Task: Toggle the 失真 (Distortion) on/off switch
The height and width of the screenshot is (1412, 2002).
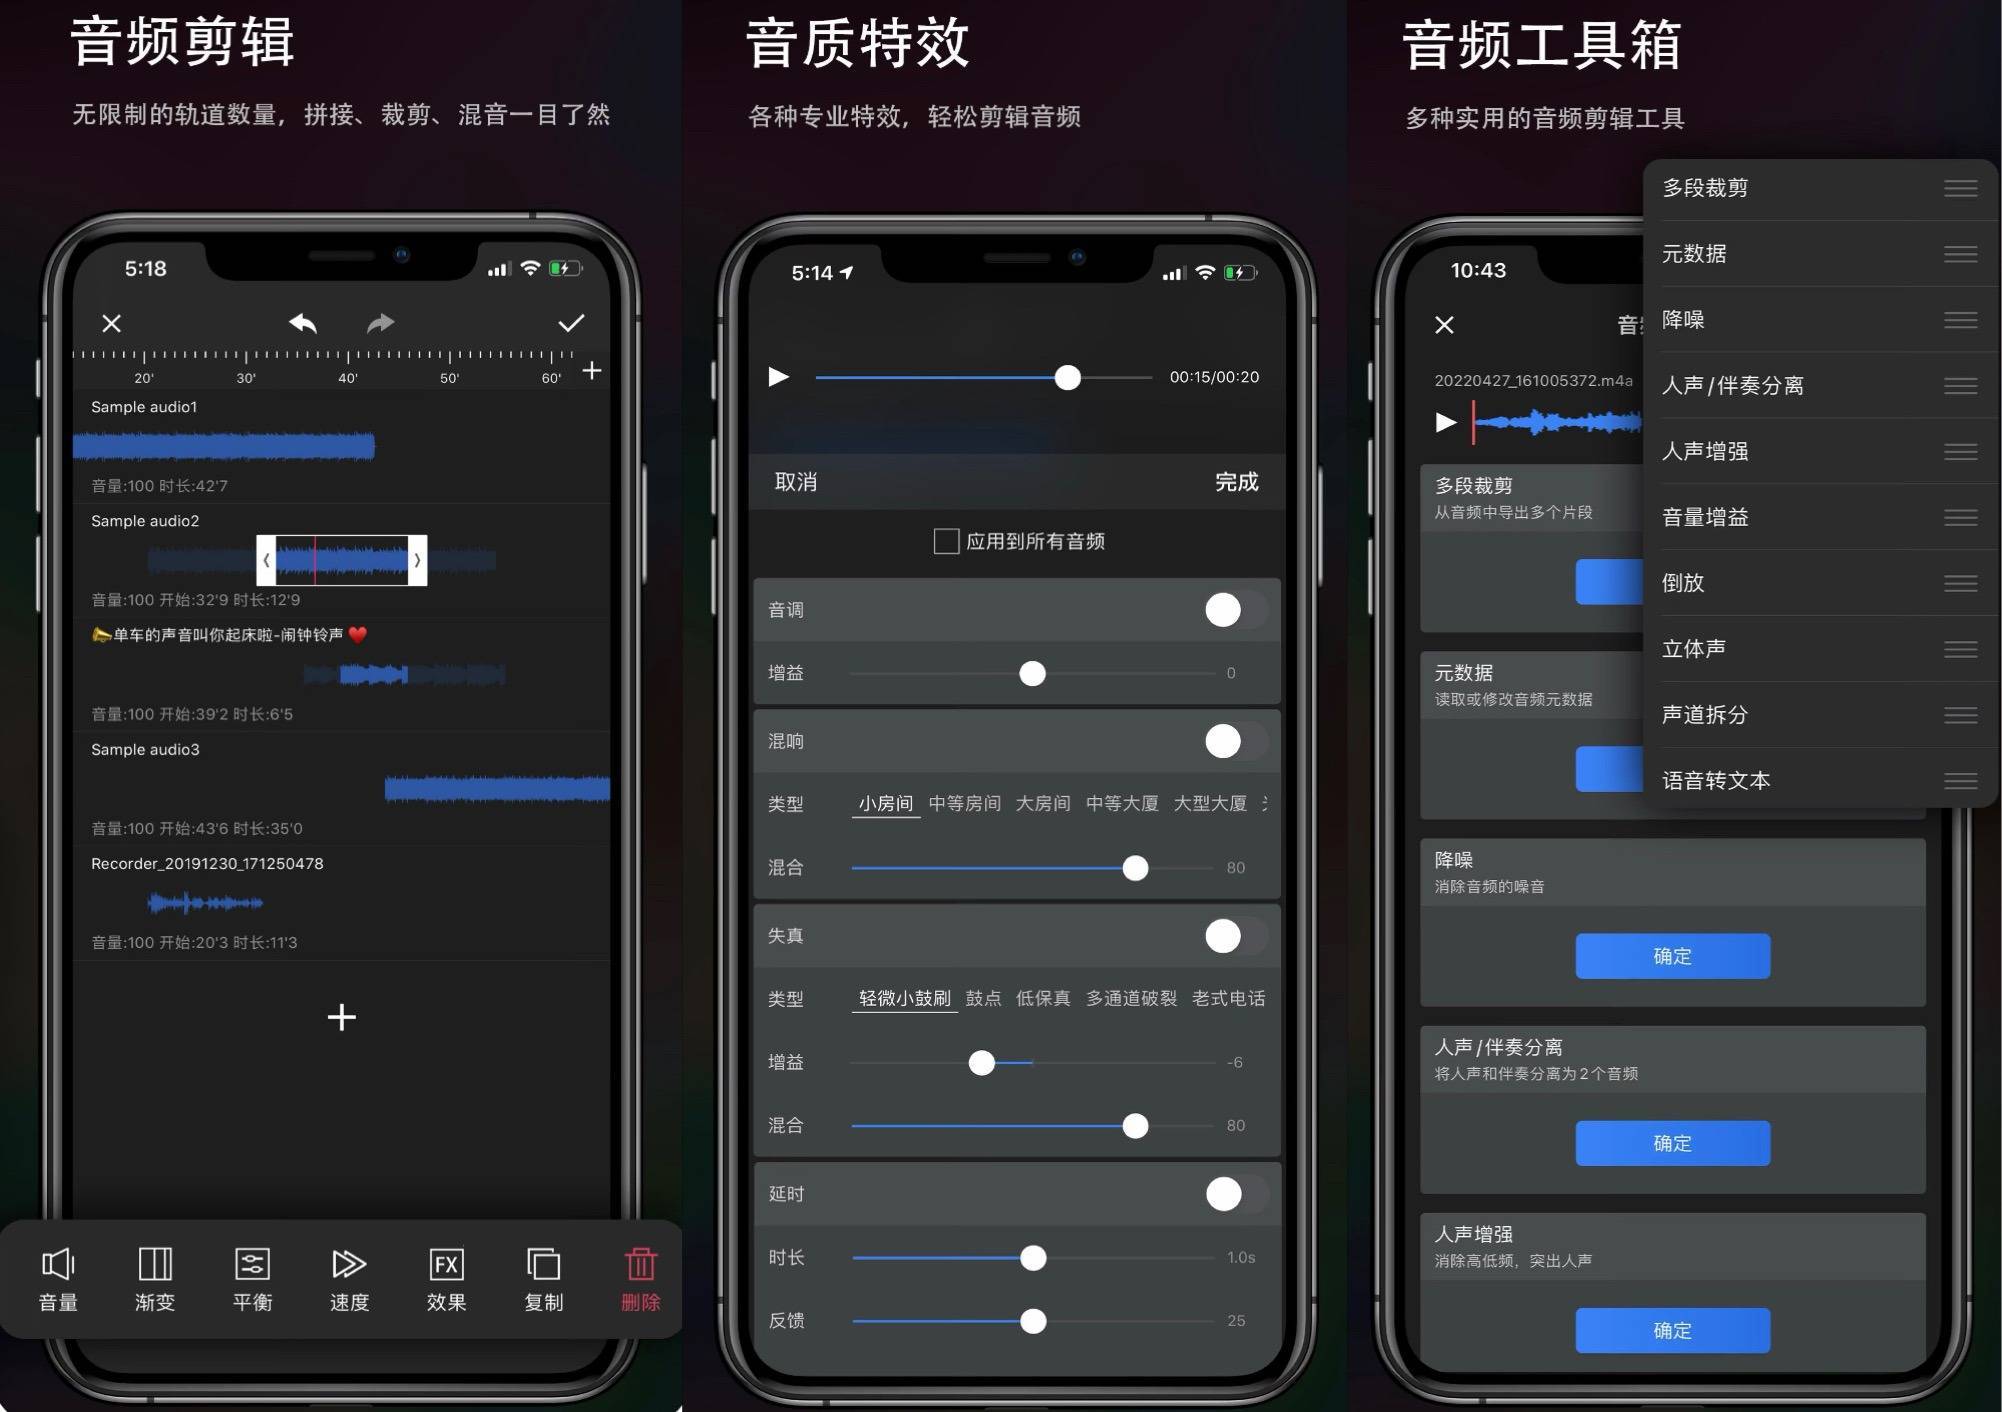Action: [x=1221, y=932]
